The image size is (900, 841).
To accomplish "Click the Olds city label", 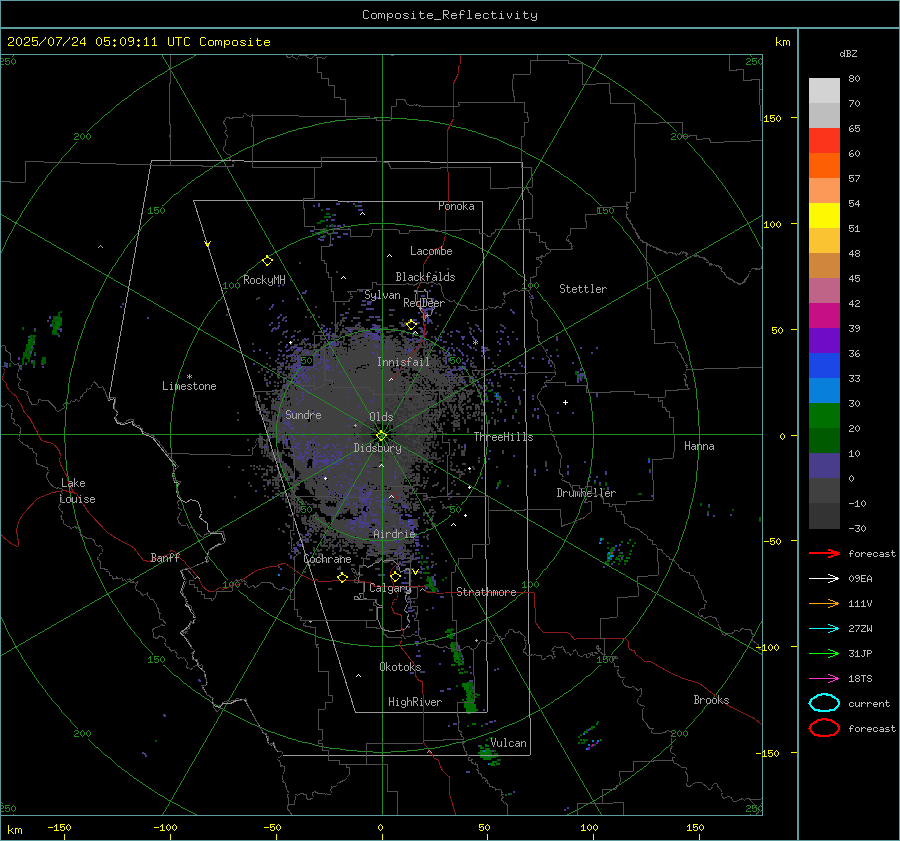I will click(381, 417).
